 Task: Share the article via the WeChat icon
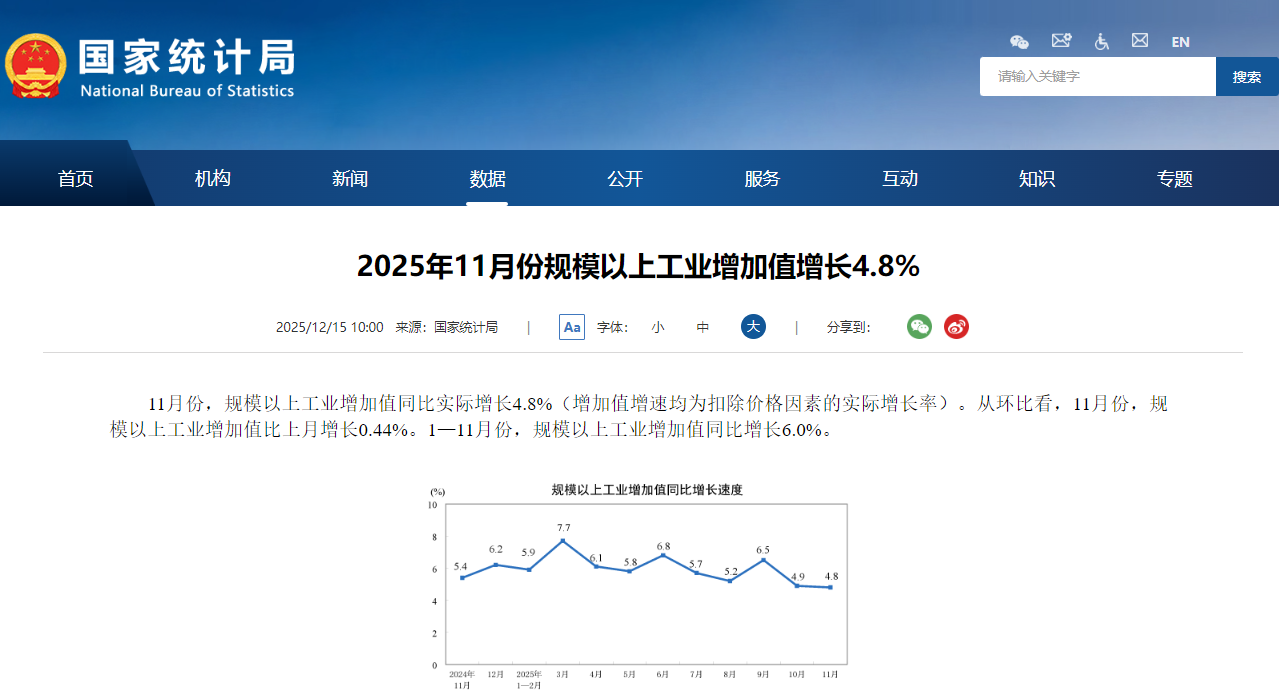pyautogui.click(x=919, y=326)
